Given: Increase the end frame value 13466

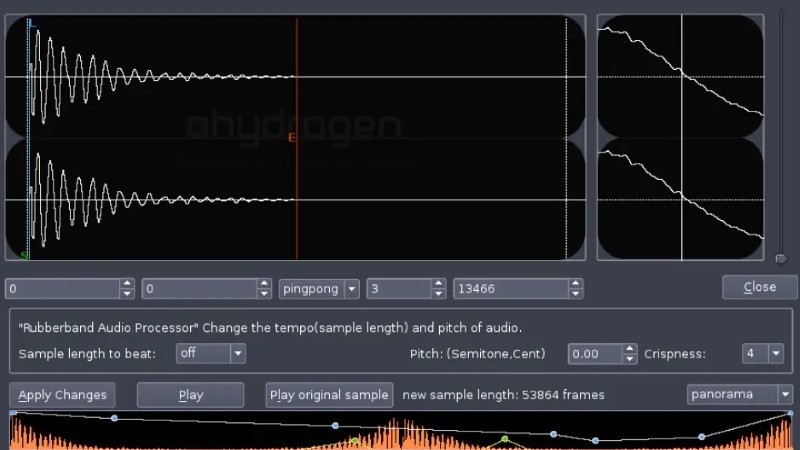Looking at the screenshot, I should pos(576,284).
